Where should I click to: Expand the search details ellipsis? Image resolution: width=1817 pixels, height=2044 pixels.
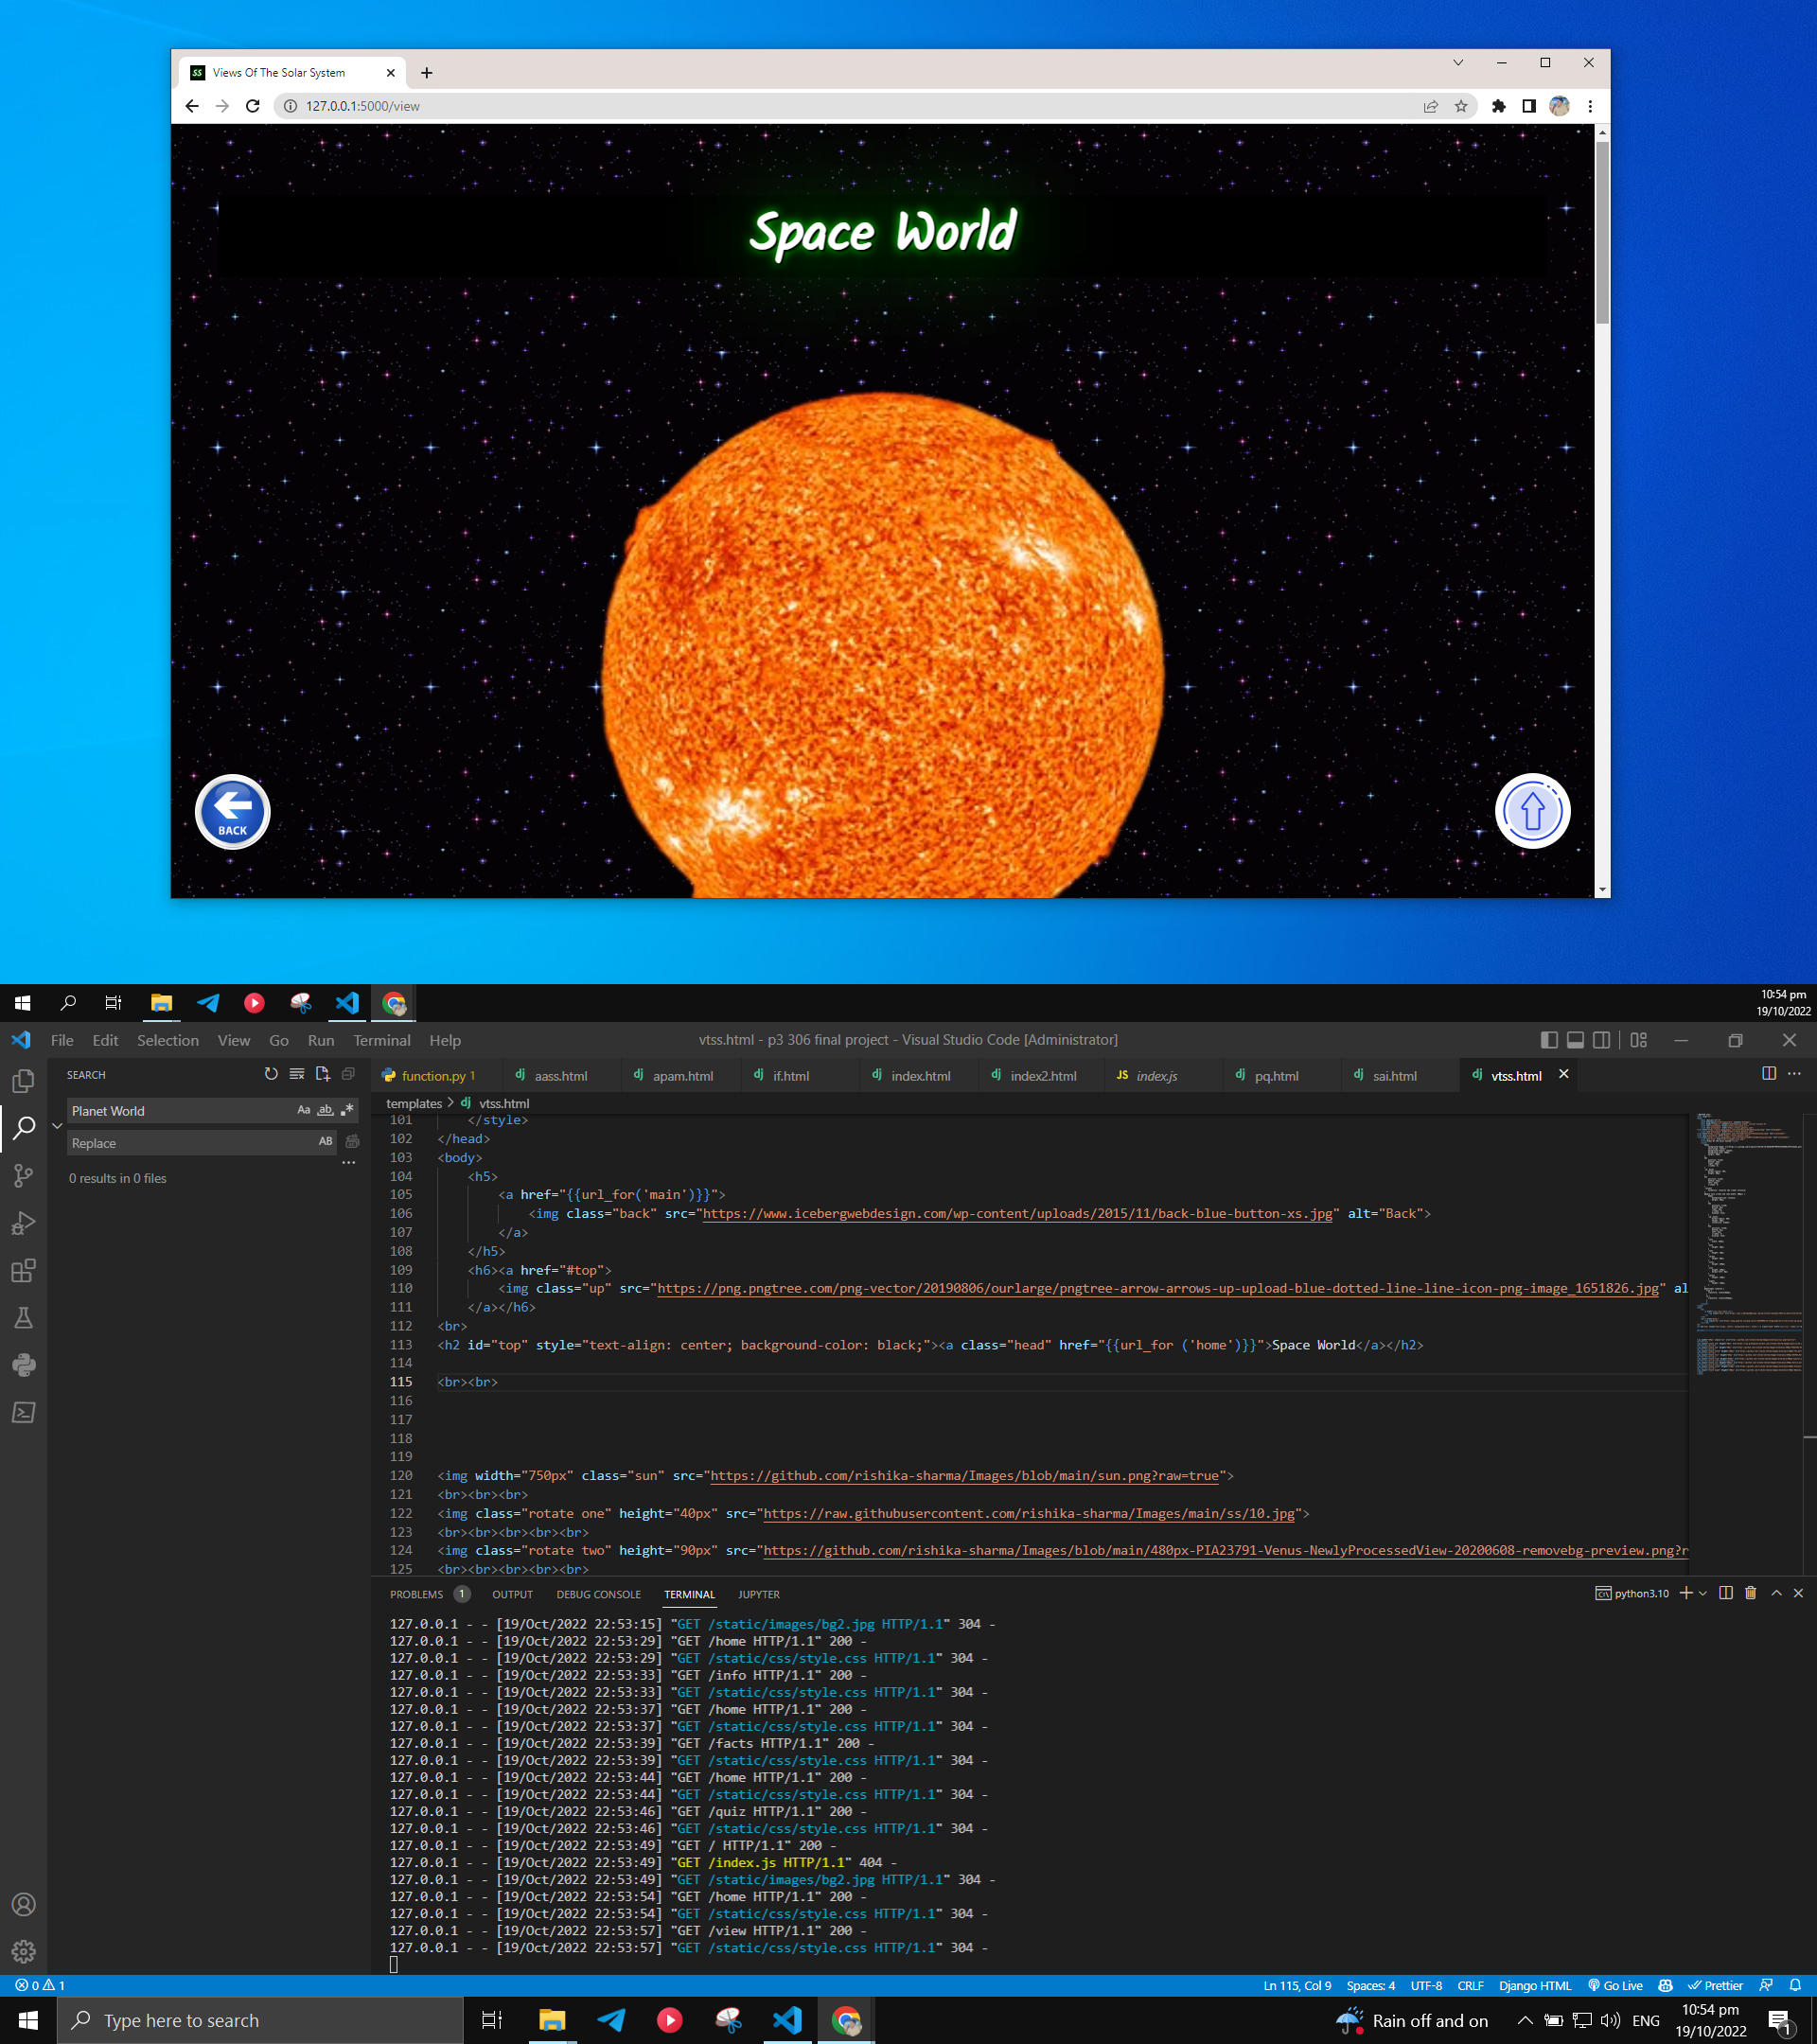tap(349, 1162)
